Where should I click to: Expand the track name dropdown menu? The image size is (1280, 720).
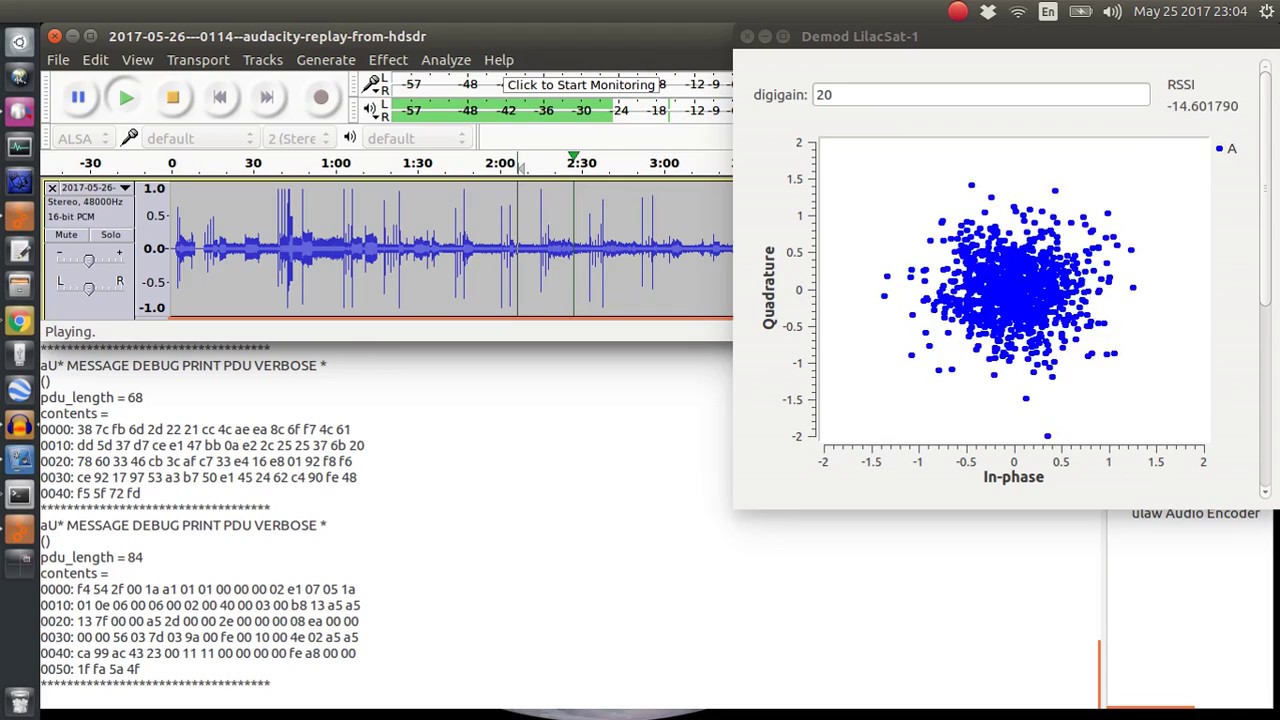click(x=125, y=188)
